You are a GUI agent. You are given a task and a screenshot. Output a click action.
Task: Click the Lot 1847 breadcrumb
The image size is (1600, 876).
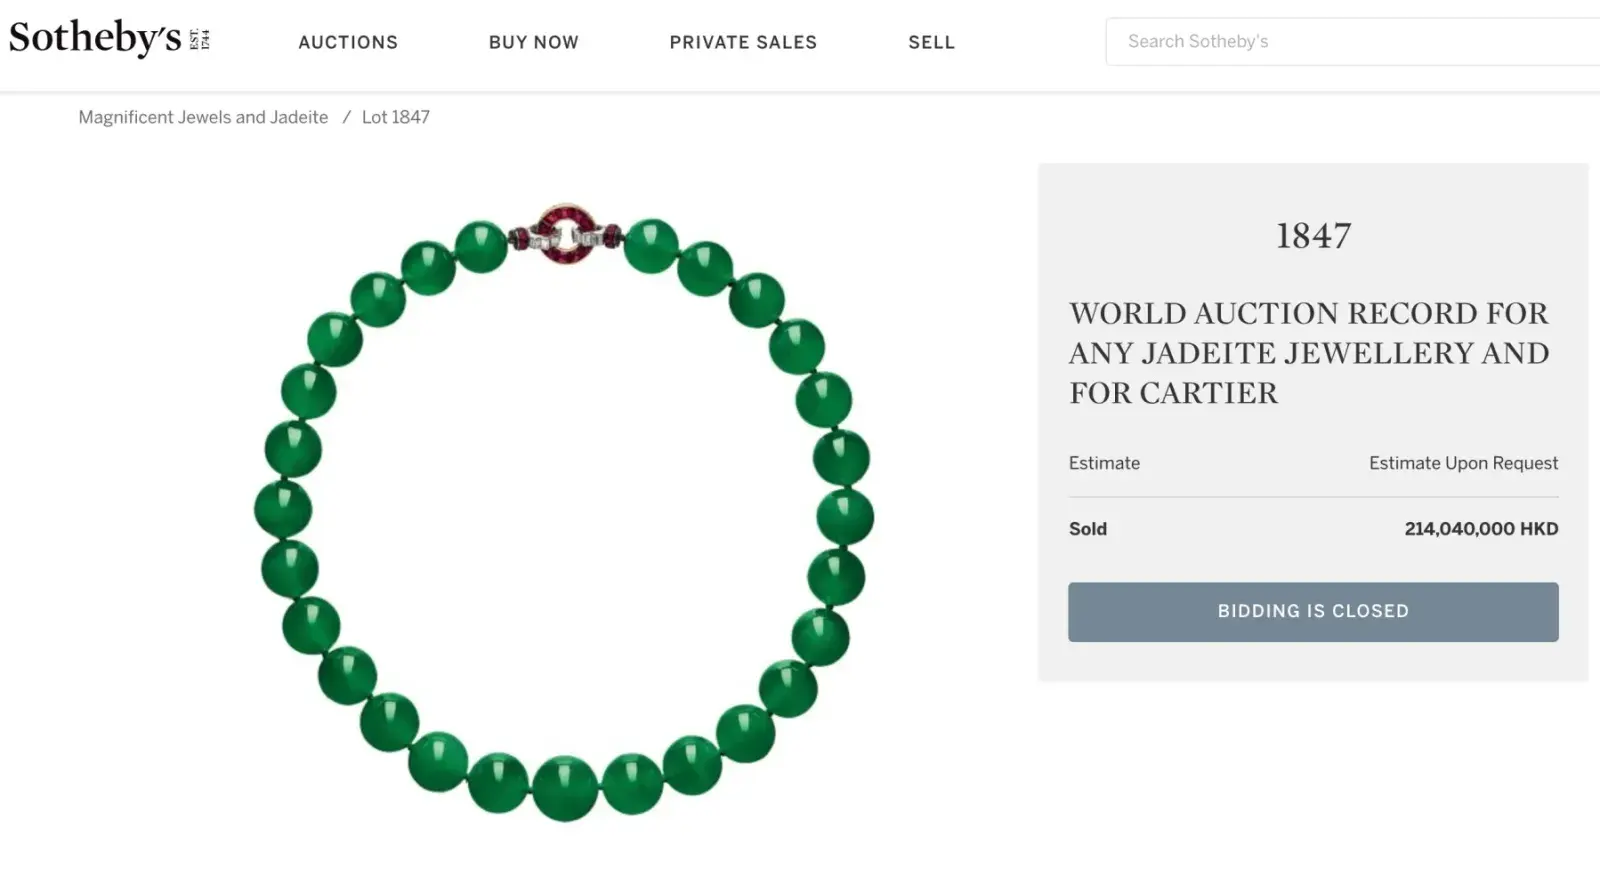pyautogui.click(x=396, y=117)
